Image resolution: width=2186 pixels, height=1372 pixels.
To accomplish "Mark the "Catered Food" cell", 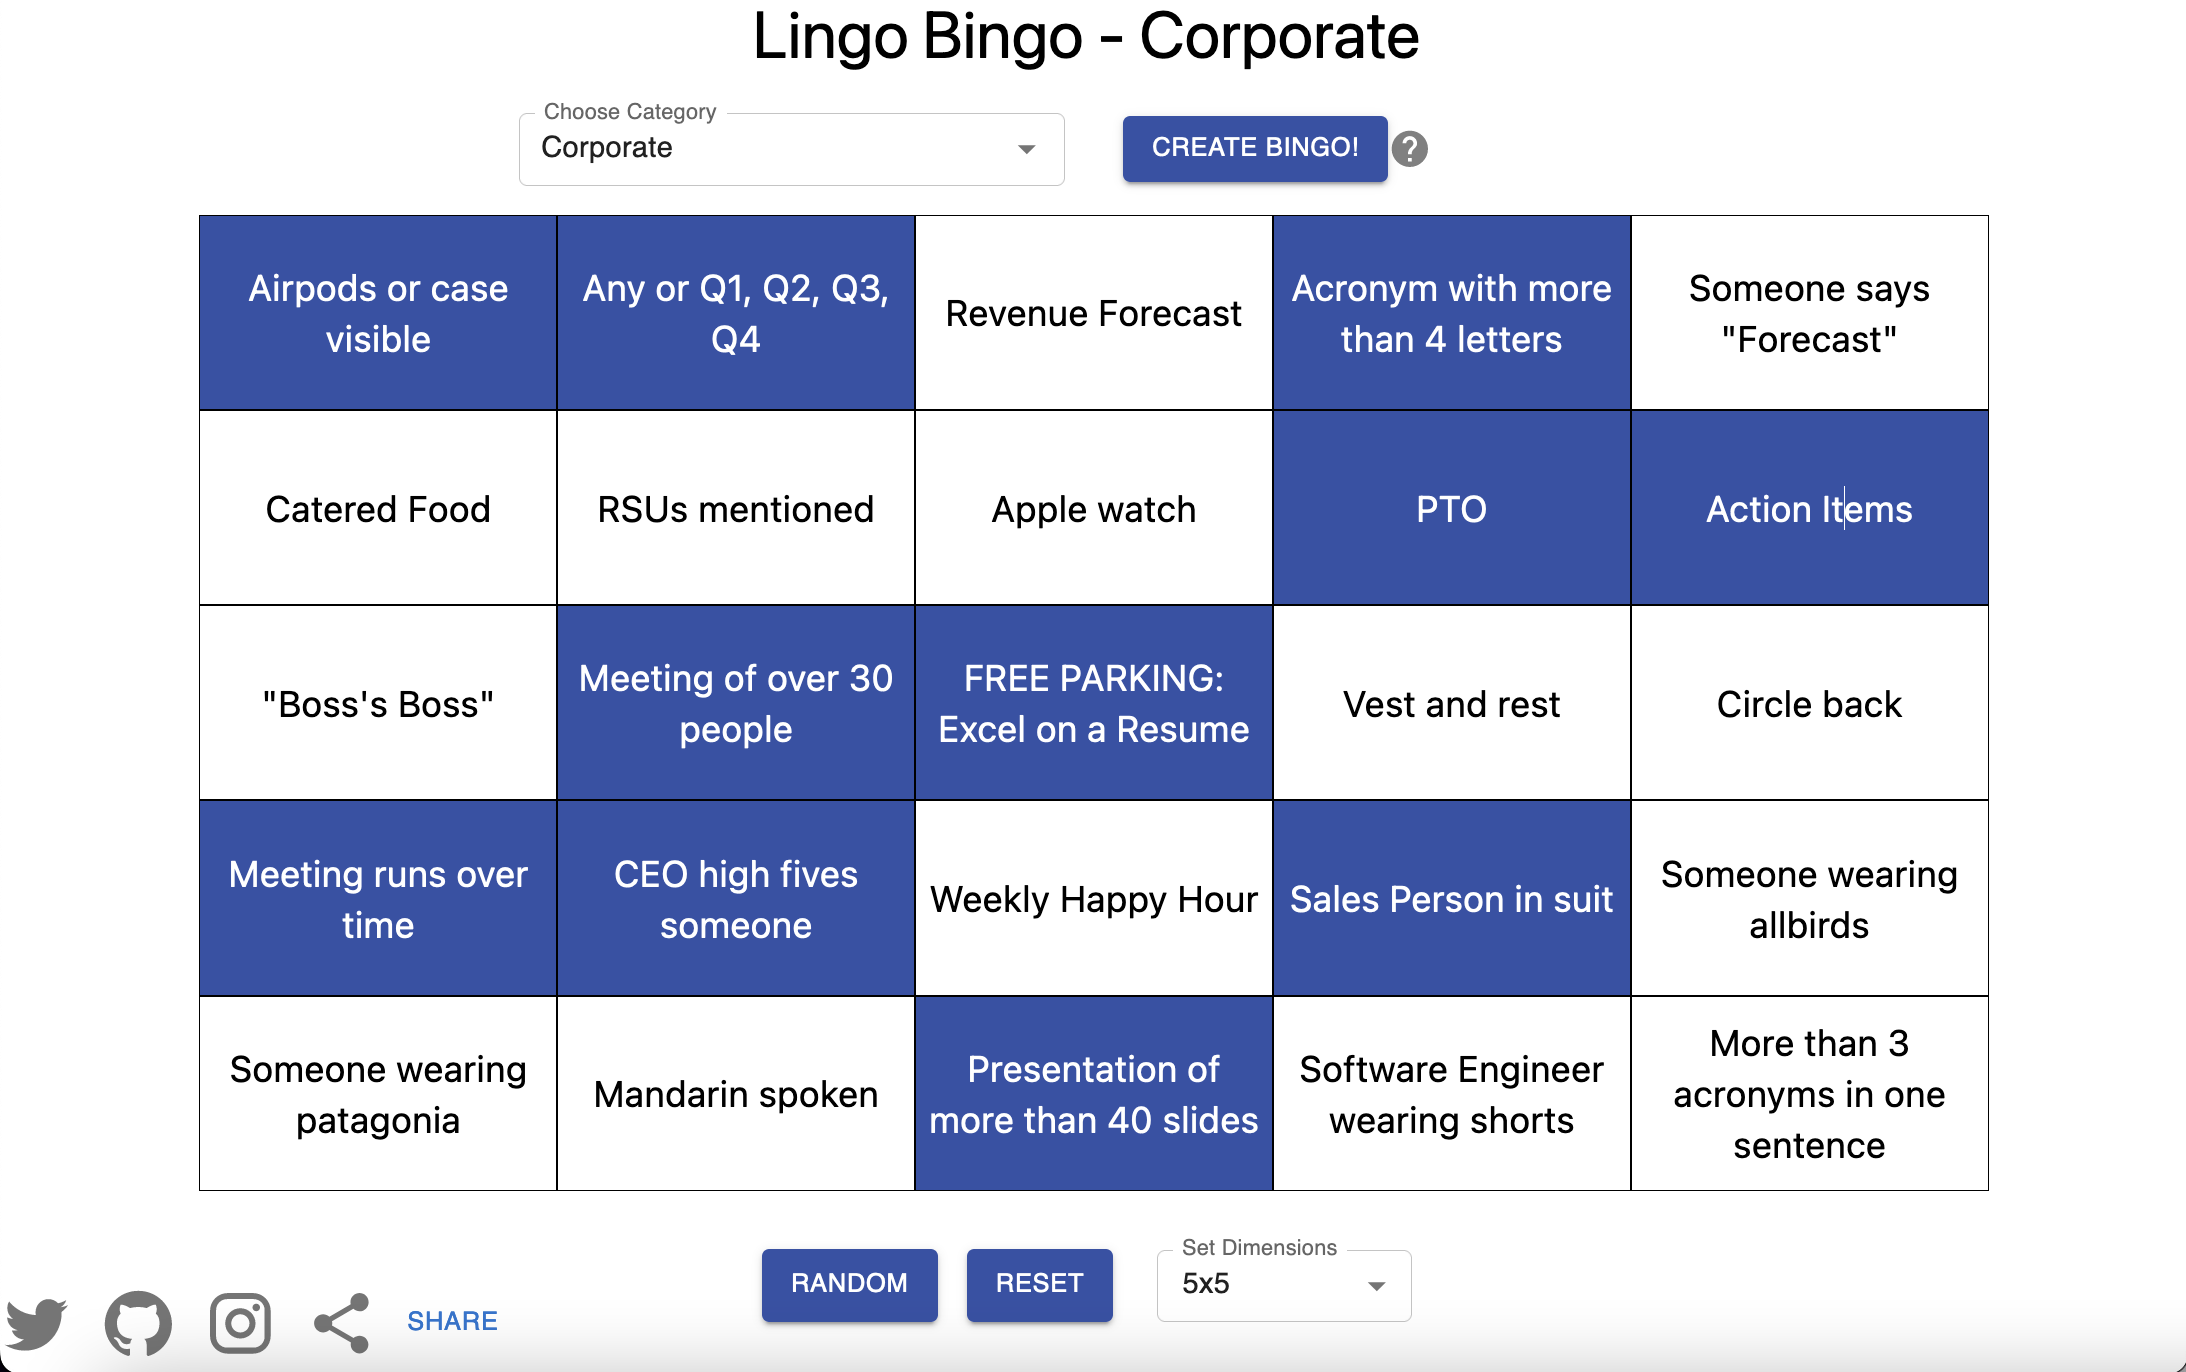I will coord(378,508).
